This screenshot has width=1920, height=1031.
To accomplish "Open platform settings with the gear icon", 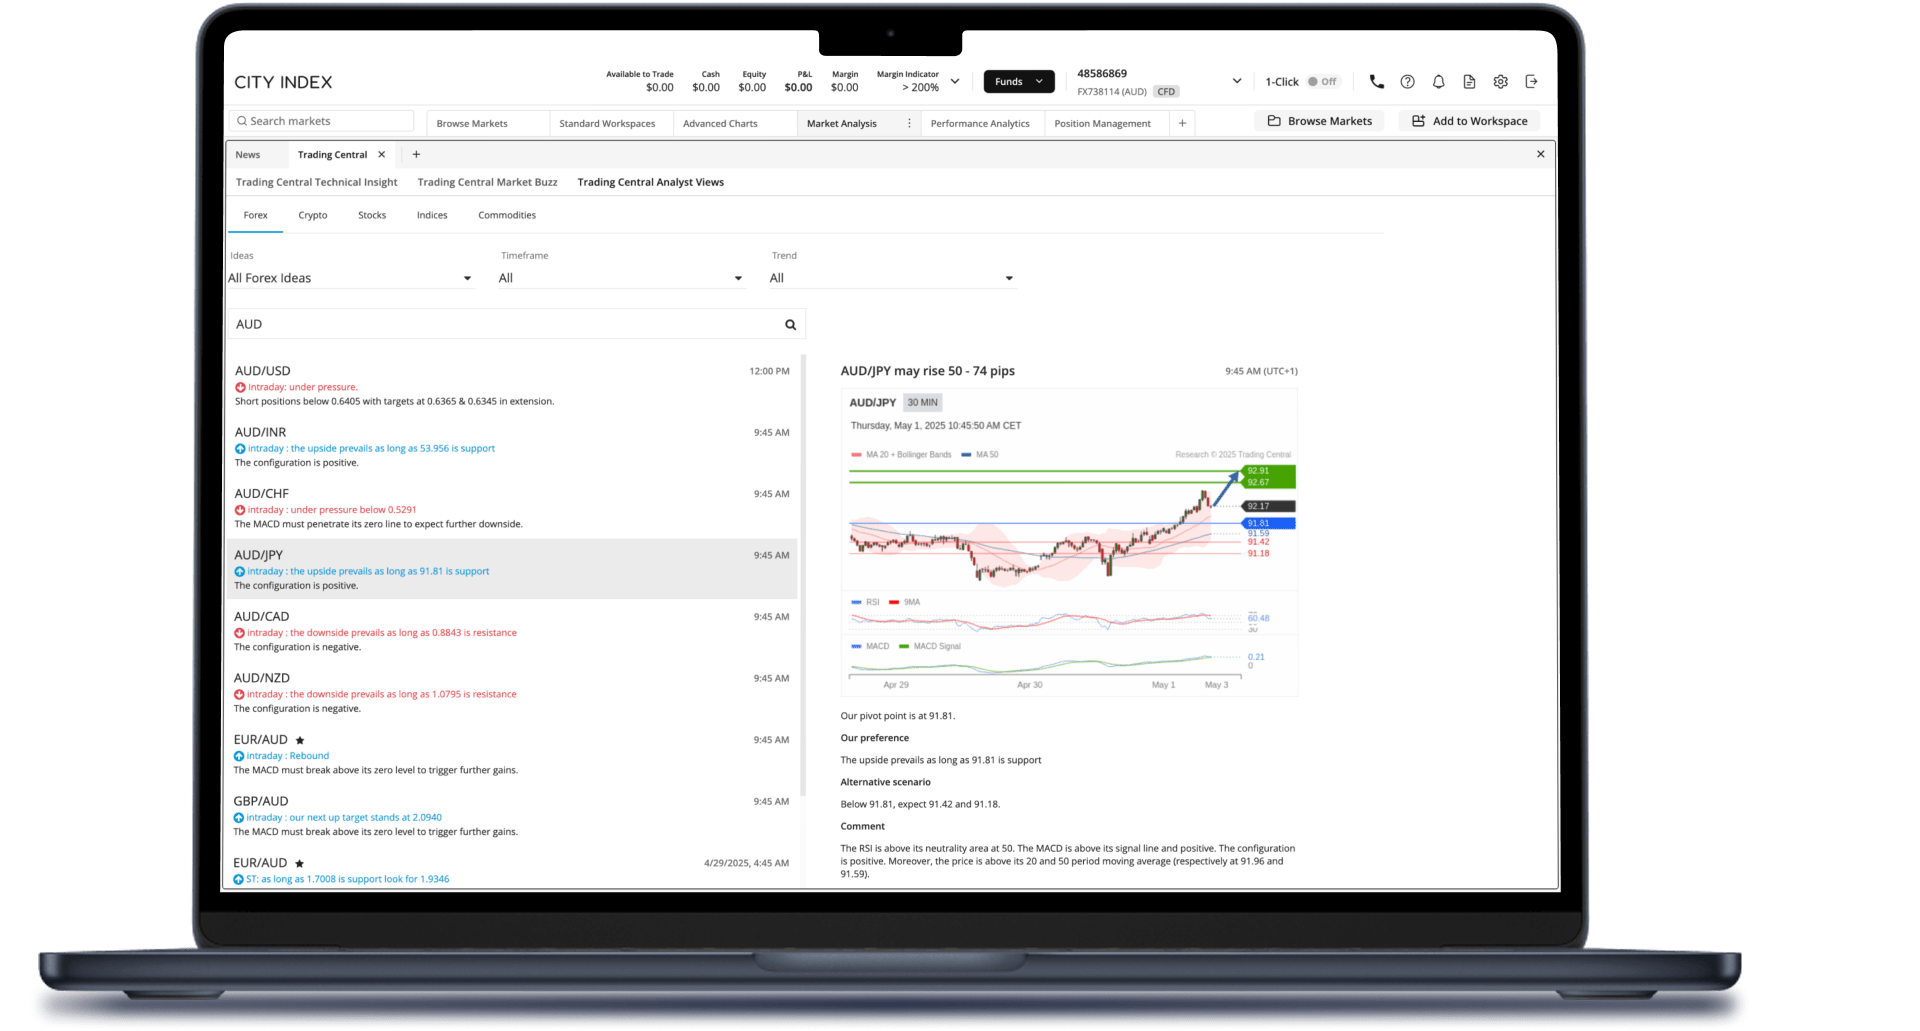I will (x=1500, y=81).
